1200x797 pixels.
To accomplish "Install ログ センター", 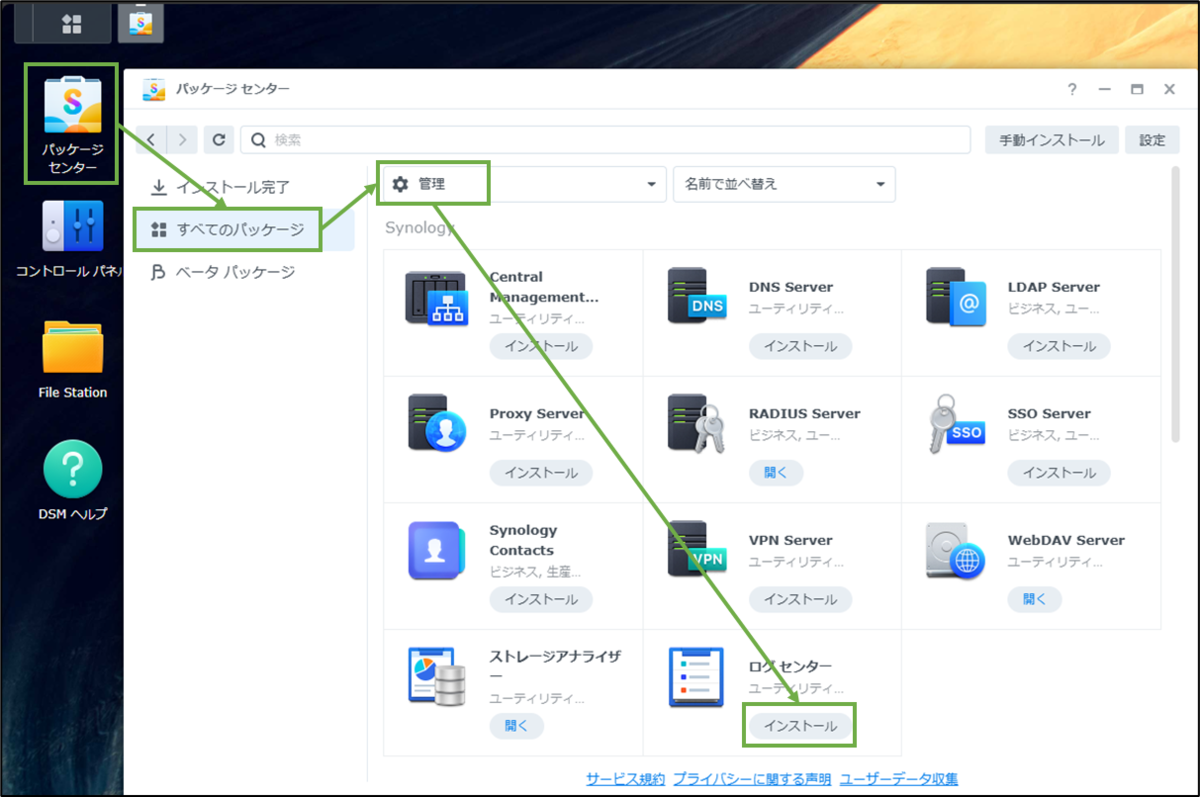I will point(800,726).
